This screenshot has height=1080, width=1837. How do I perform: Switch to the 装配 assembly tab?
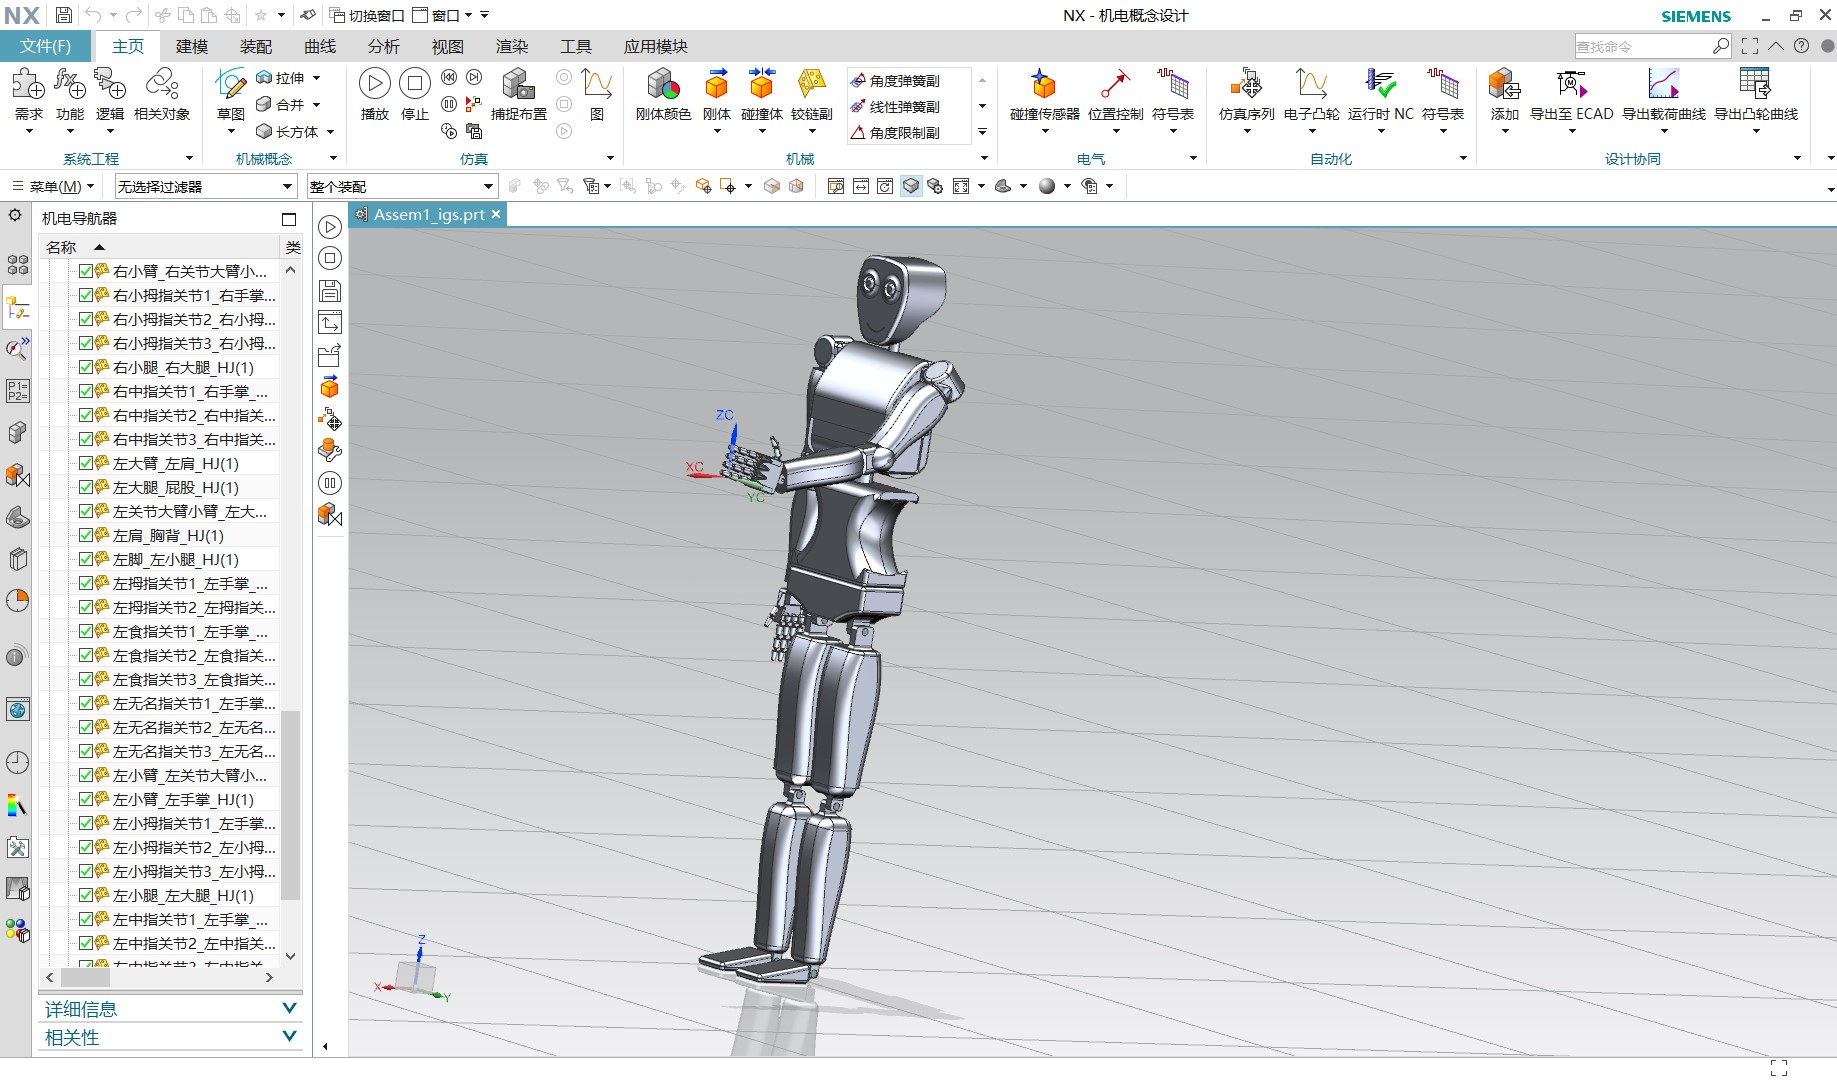(x=256, y=46)
